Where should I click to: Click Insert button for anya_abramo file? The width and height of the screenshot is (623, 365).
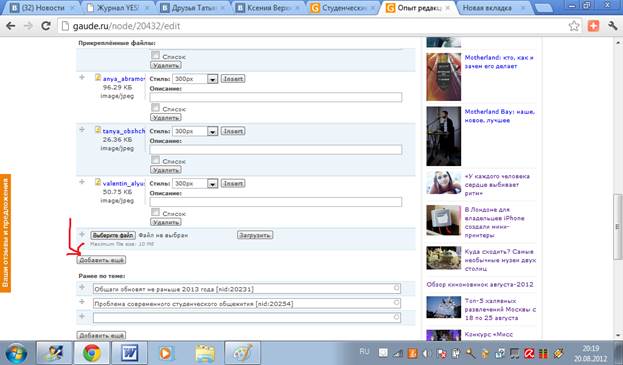[x=233, y=79]
